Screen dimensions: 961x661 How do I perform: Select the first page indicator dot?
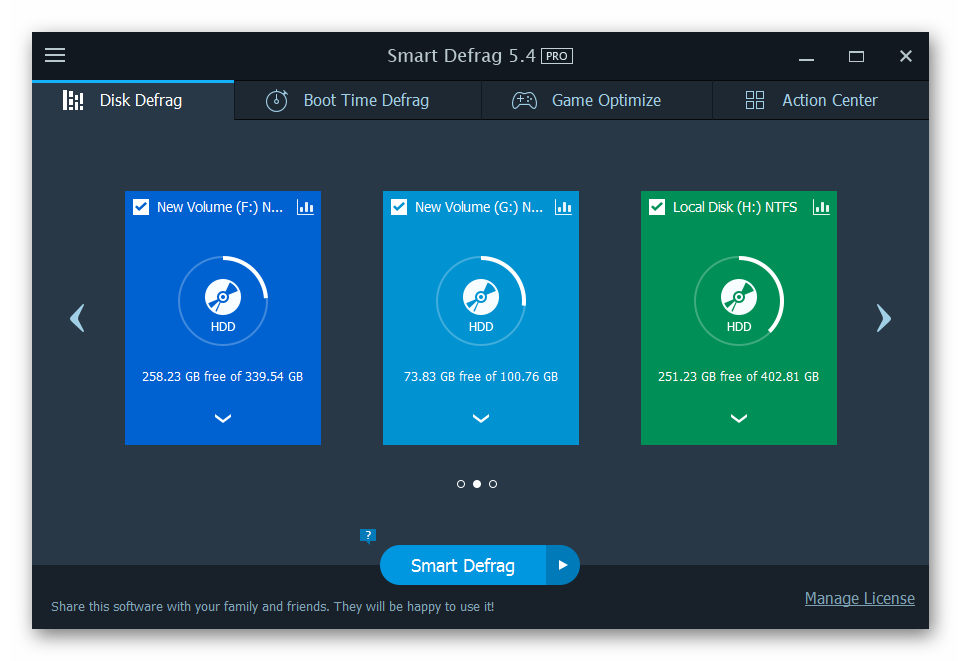coord(461,484)
